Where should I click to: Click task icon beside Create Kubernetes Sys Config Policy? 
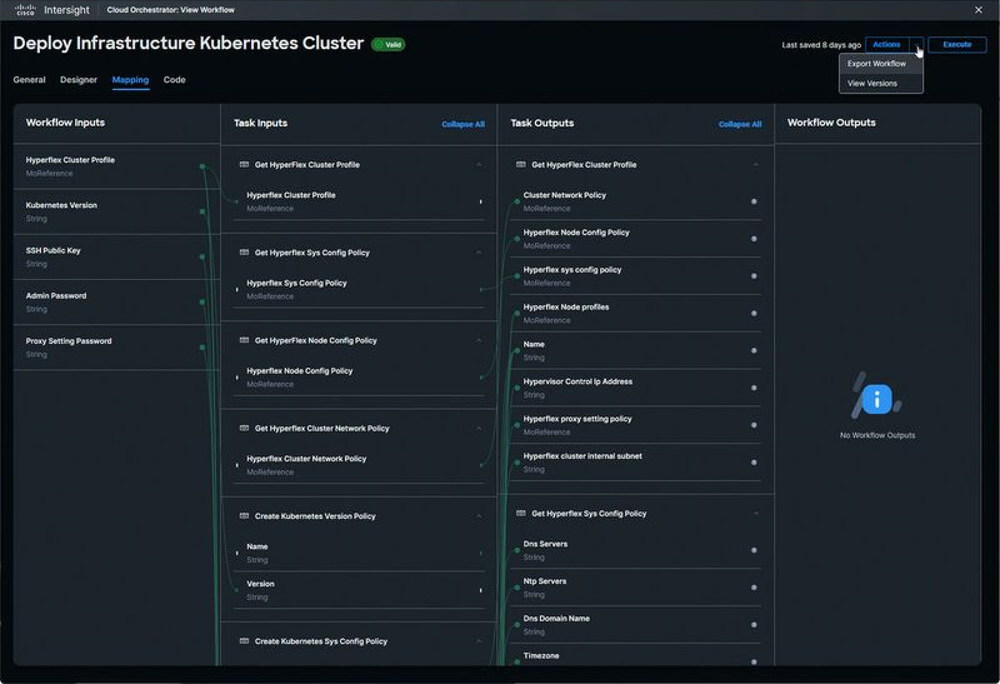(244, 641)
